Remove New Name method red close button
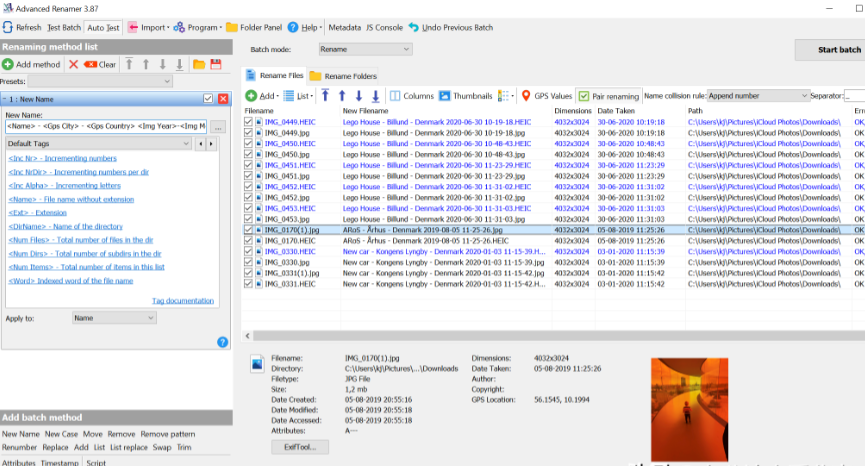865x466 pixels. pos(223,99)
